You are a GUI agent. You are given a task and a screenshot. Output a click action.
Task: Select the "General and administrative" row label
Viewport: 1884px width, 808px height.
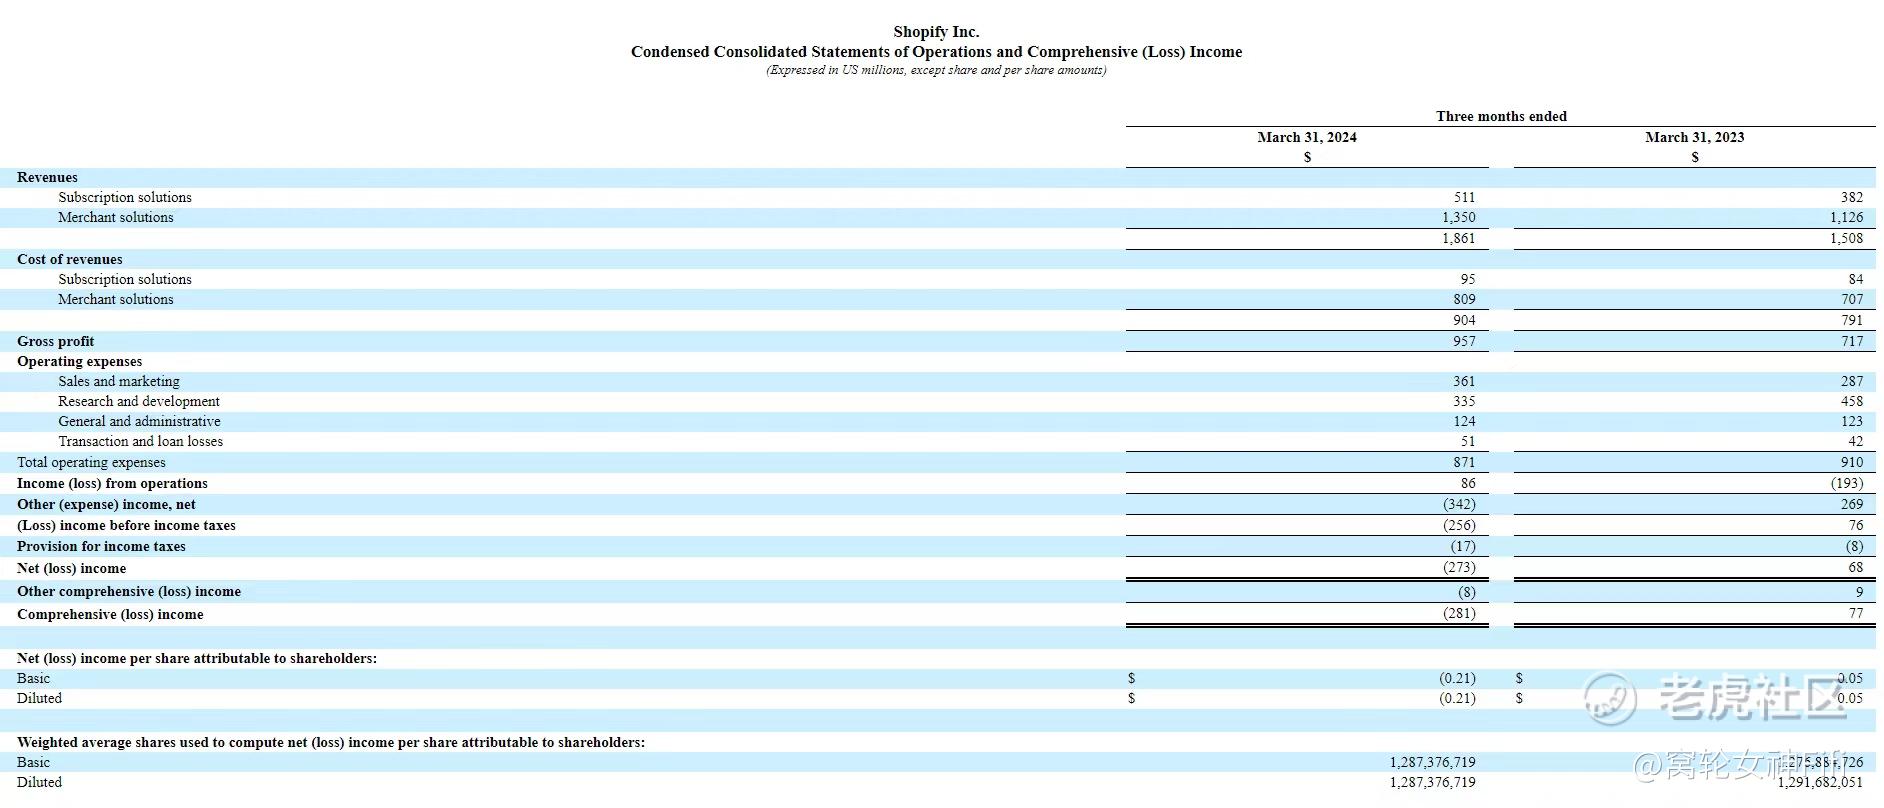click(x=139, y=421)
